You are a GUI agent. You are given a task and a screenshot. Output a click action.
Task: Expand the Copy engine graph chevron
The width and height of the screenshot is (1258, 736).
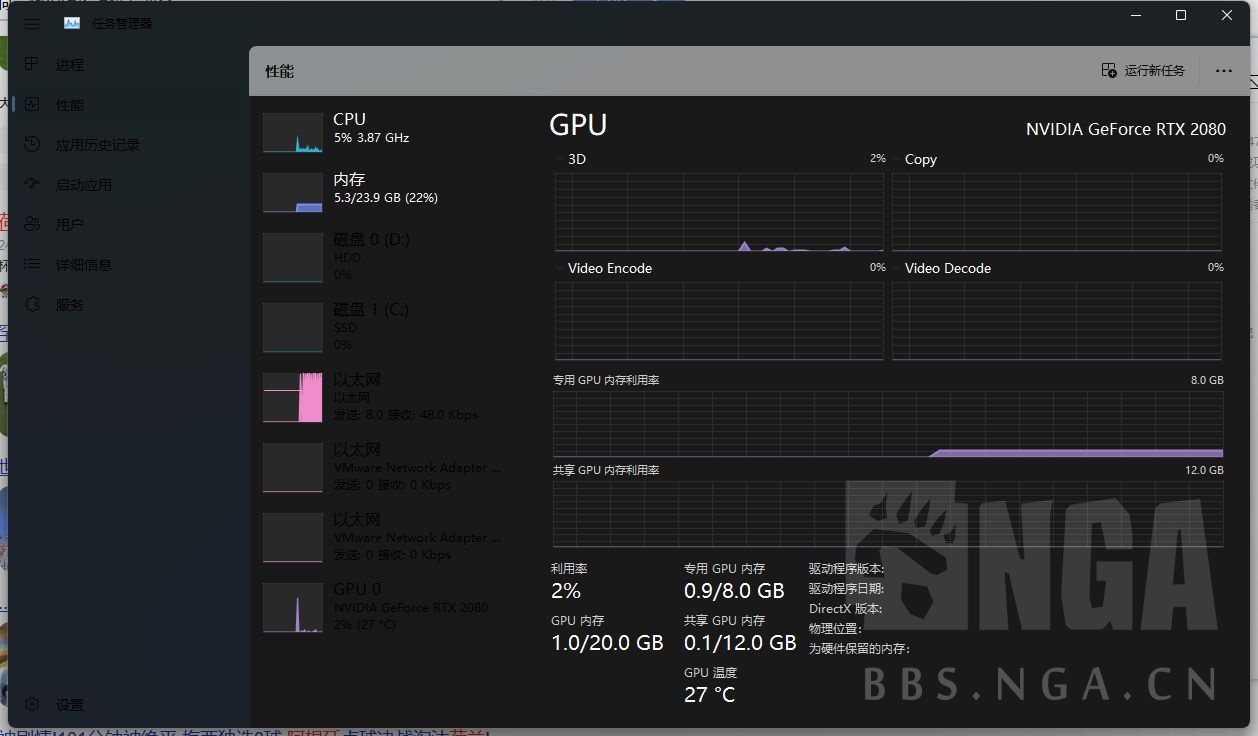pos(897,158)
